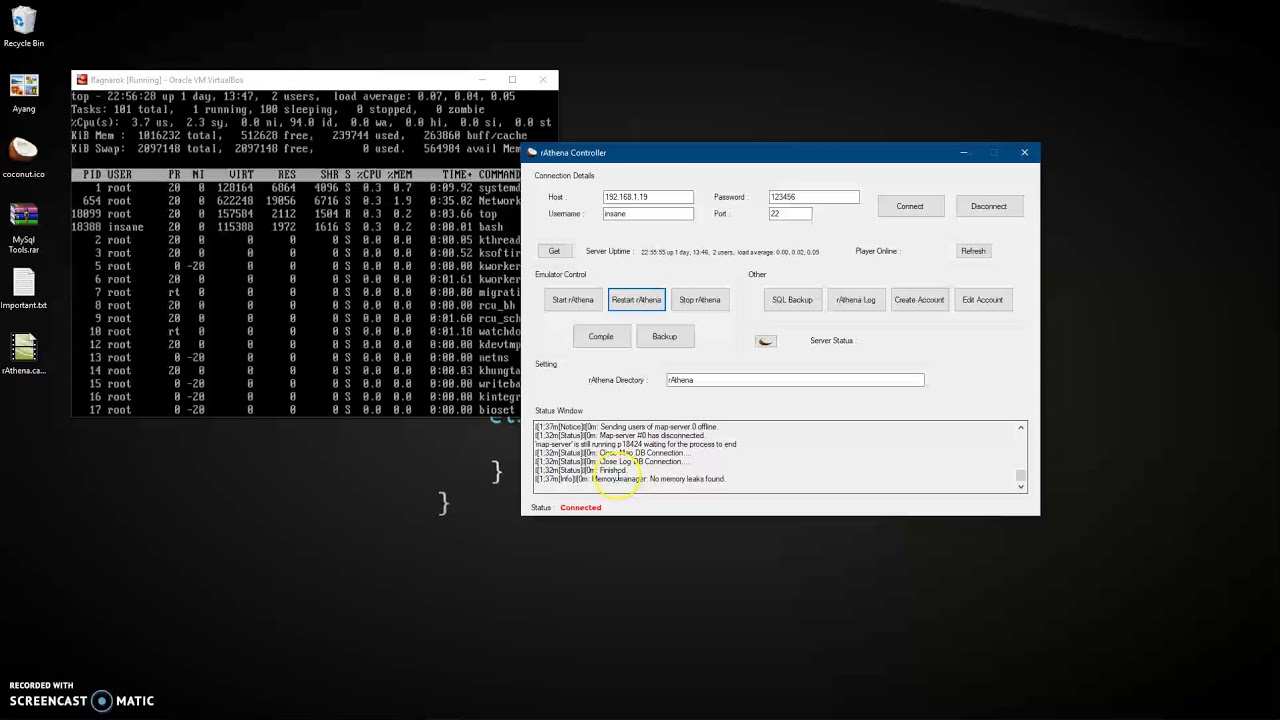Viewport: 1280px width, 720px height.
Task: Click the rAthena Directory input field
Action: [795, 380]
